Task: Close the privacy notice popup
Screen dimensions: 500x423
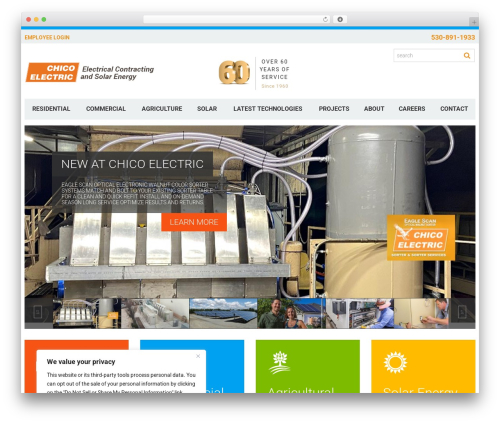Action: (x=198, y=356)
